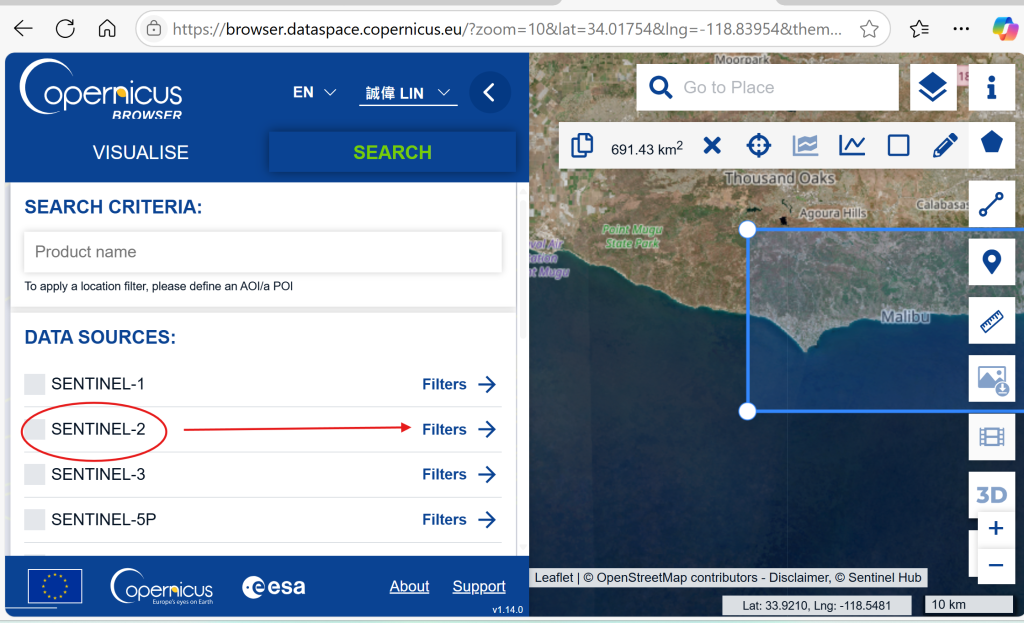Expand Filters for SENTINEL-1
Image resolution: width=1024 pixels, height=623 pixels.
pyautogui.click(x=459, y=384)
